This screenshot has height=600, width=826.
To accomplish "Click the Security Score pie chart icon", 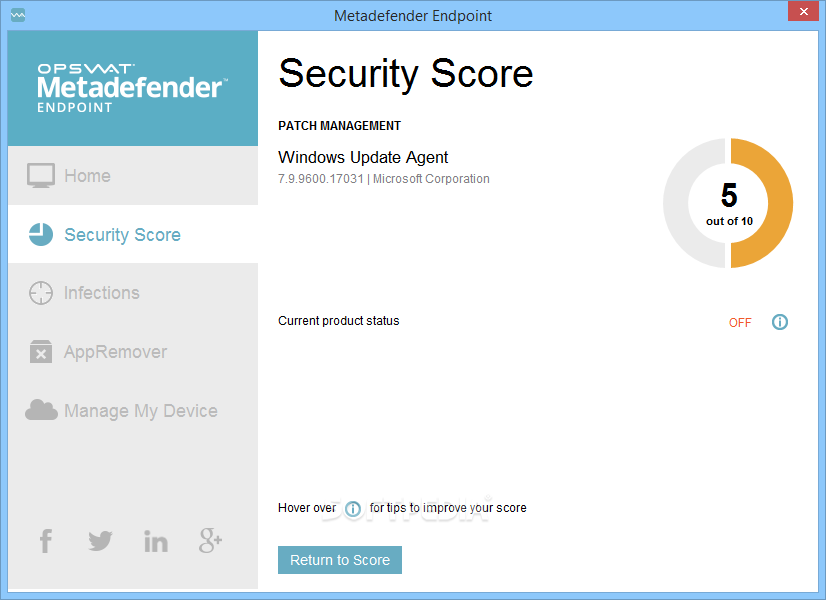I will (41, 234).
